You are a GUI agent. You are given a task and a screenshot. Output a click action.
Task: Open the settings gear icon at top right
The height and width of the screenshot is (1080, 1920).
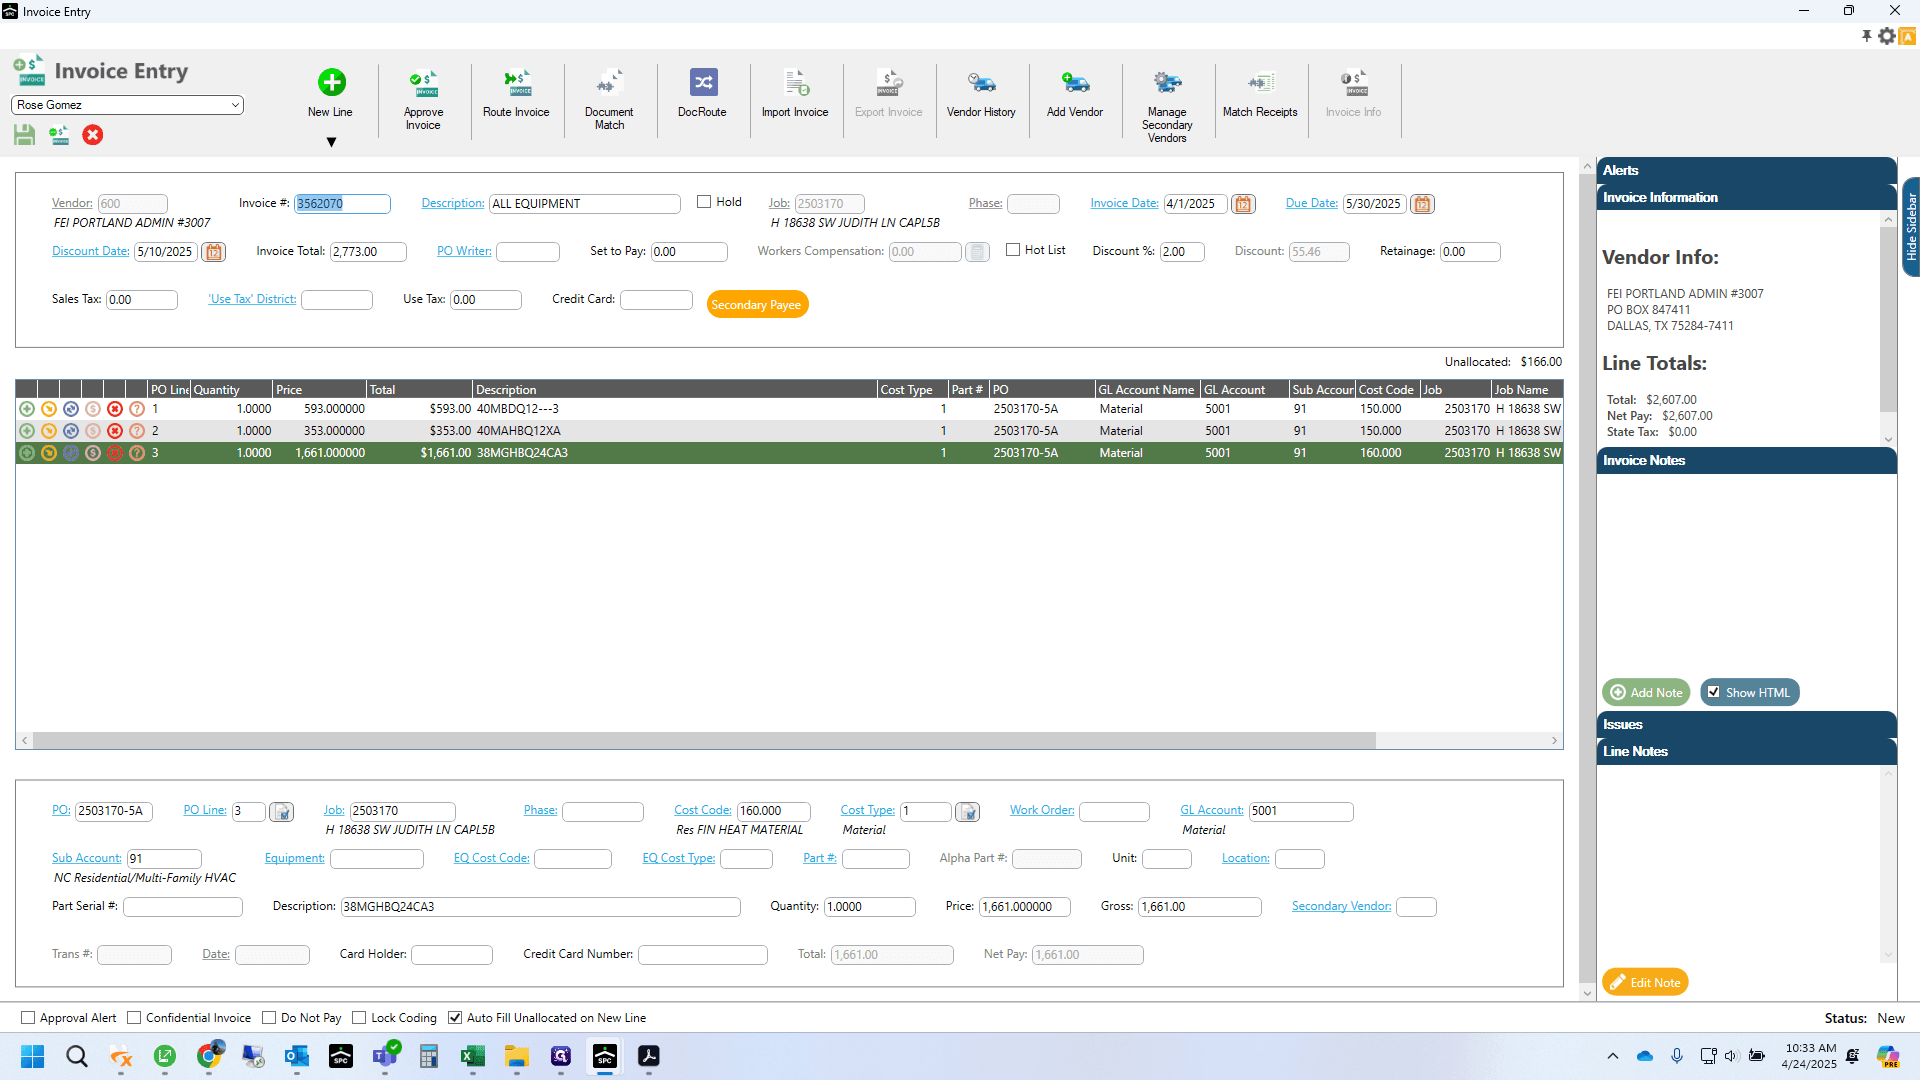(x=1887, y=36)
